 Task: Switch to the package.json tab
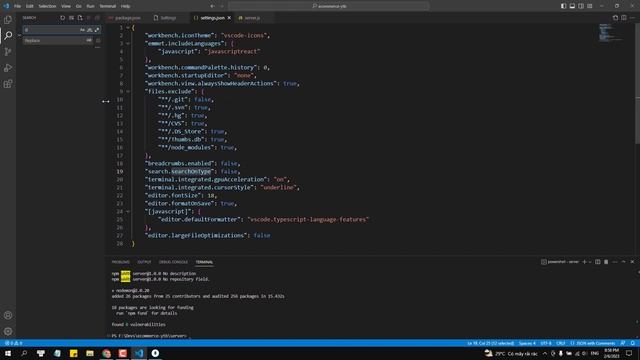click(127, 18)
